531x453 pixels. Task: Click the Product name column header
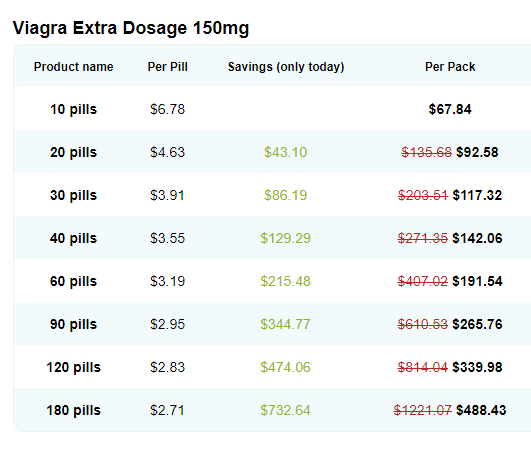click(x=73, y=67)
